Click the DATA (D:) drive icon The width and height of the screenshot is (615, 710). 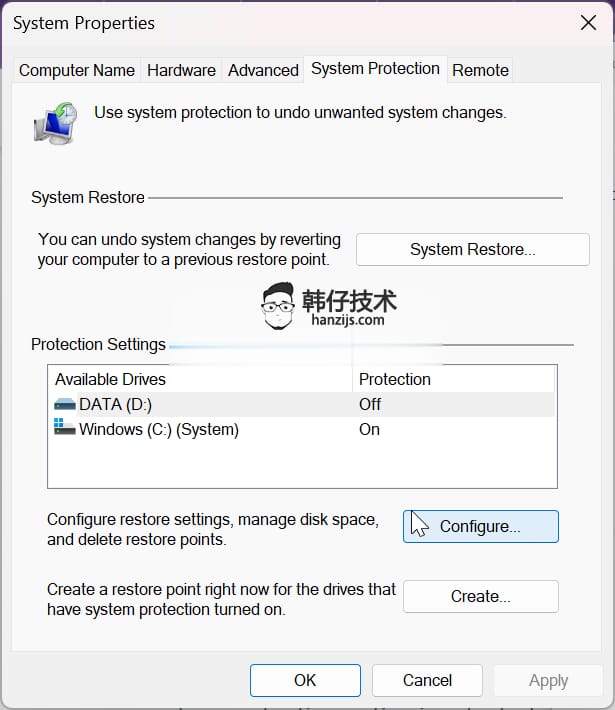[65, 404]
